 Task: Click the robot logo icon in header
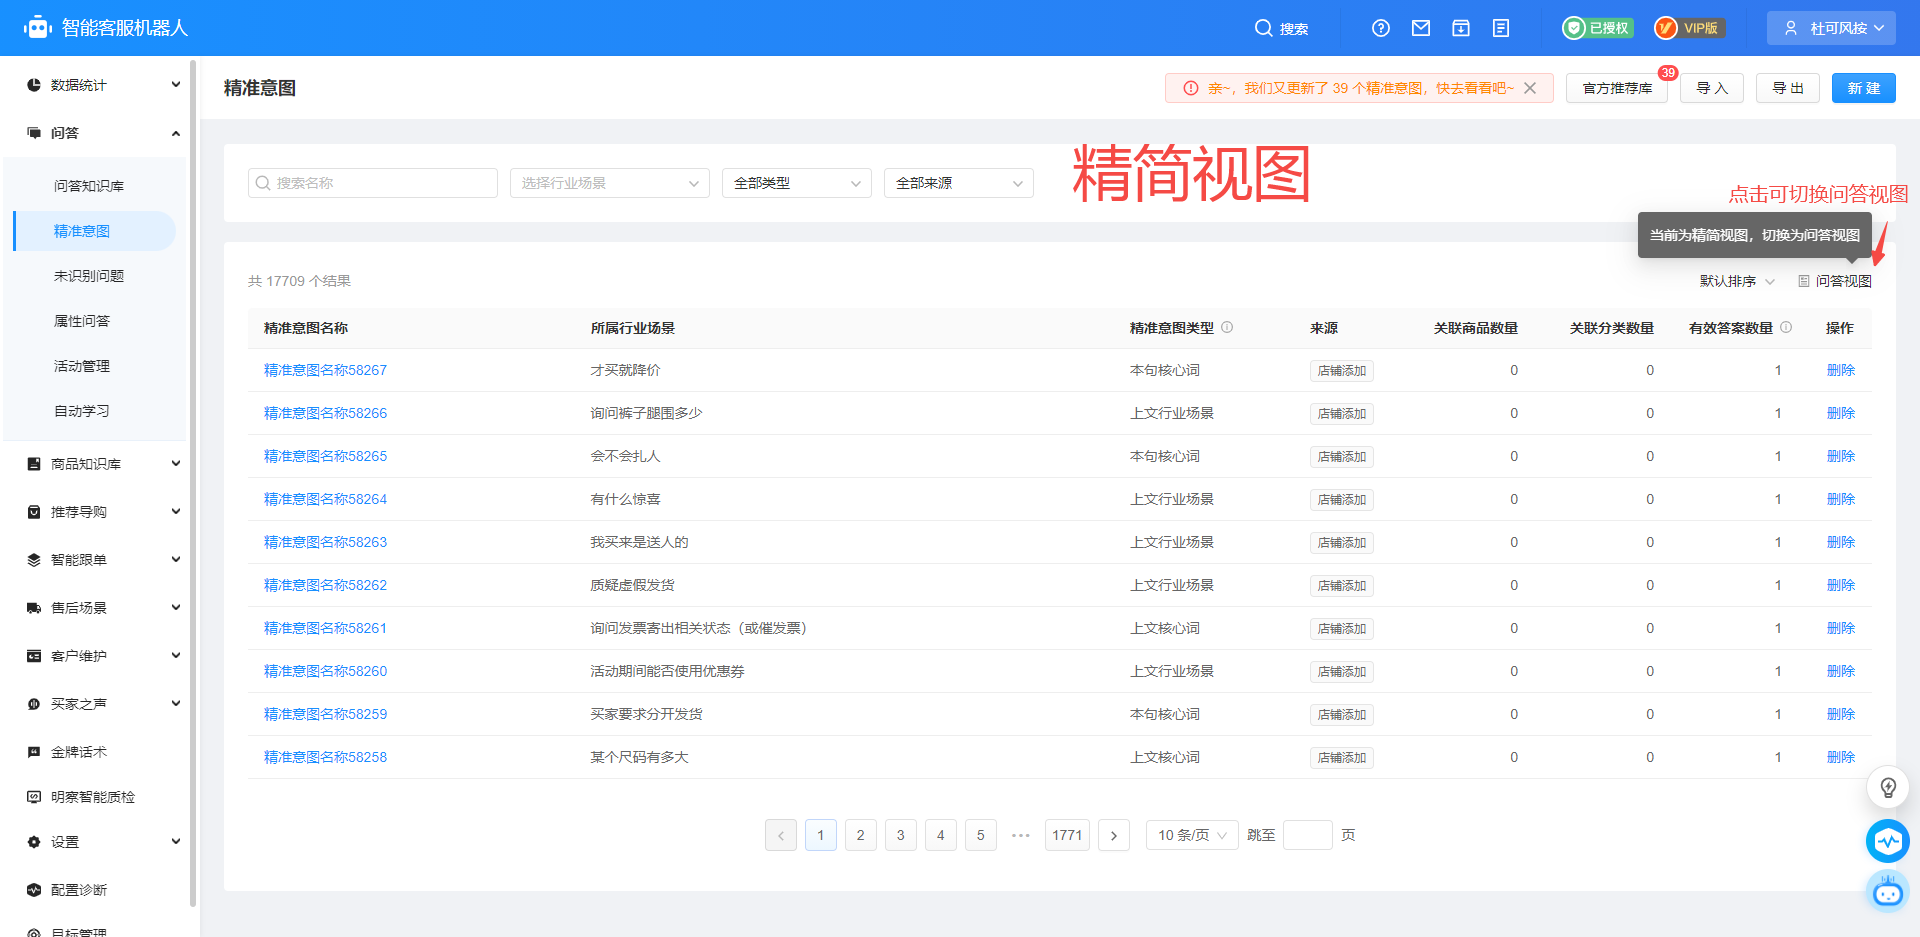coord(37,27)
